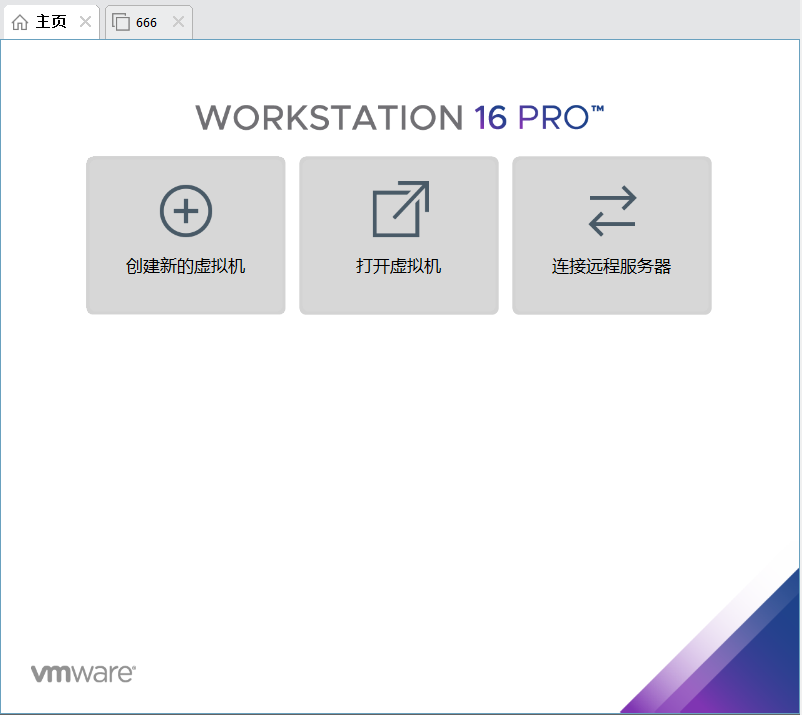Image resolution: width=802 pixels, height=715 pixels.
Task: Click the home icon on 主页 tab
Action: pyautogui.click(x=20, y=23)
